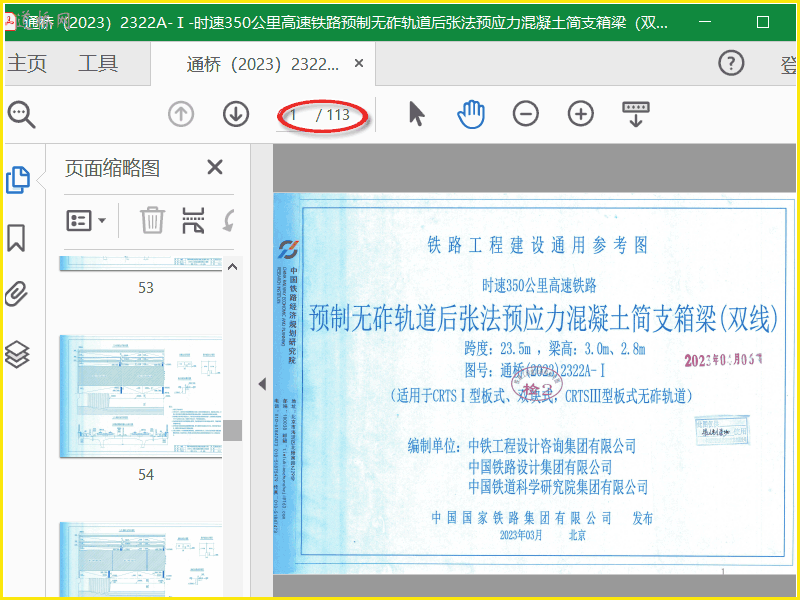The width and height of the screenshot is (800, 600).
Task: Click the document heading 铁路工程建设通用参考图
Action: [x=538, y=245]
